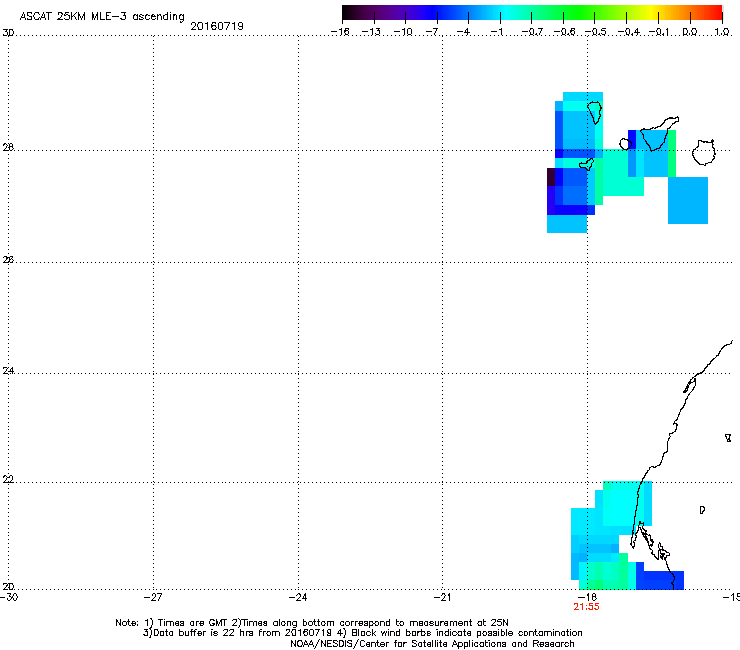
Task: Click the "Times are GMT" note line
Action: click(312, 623)
